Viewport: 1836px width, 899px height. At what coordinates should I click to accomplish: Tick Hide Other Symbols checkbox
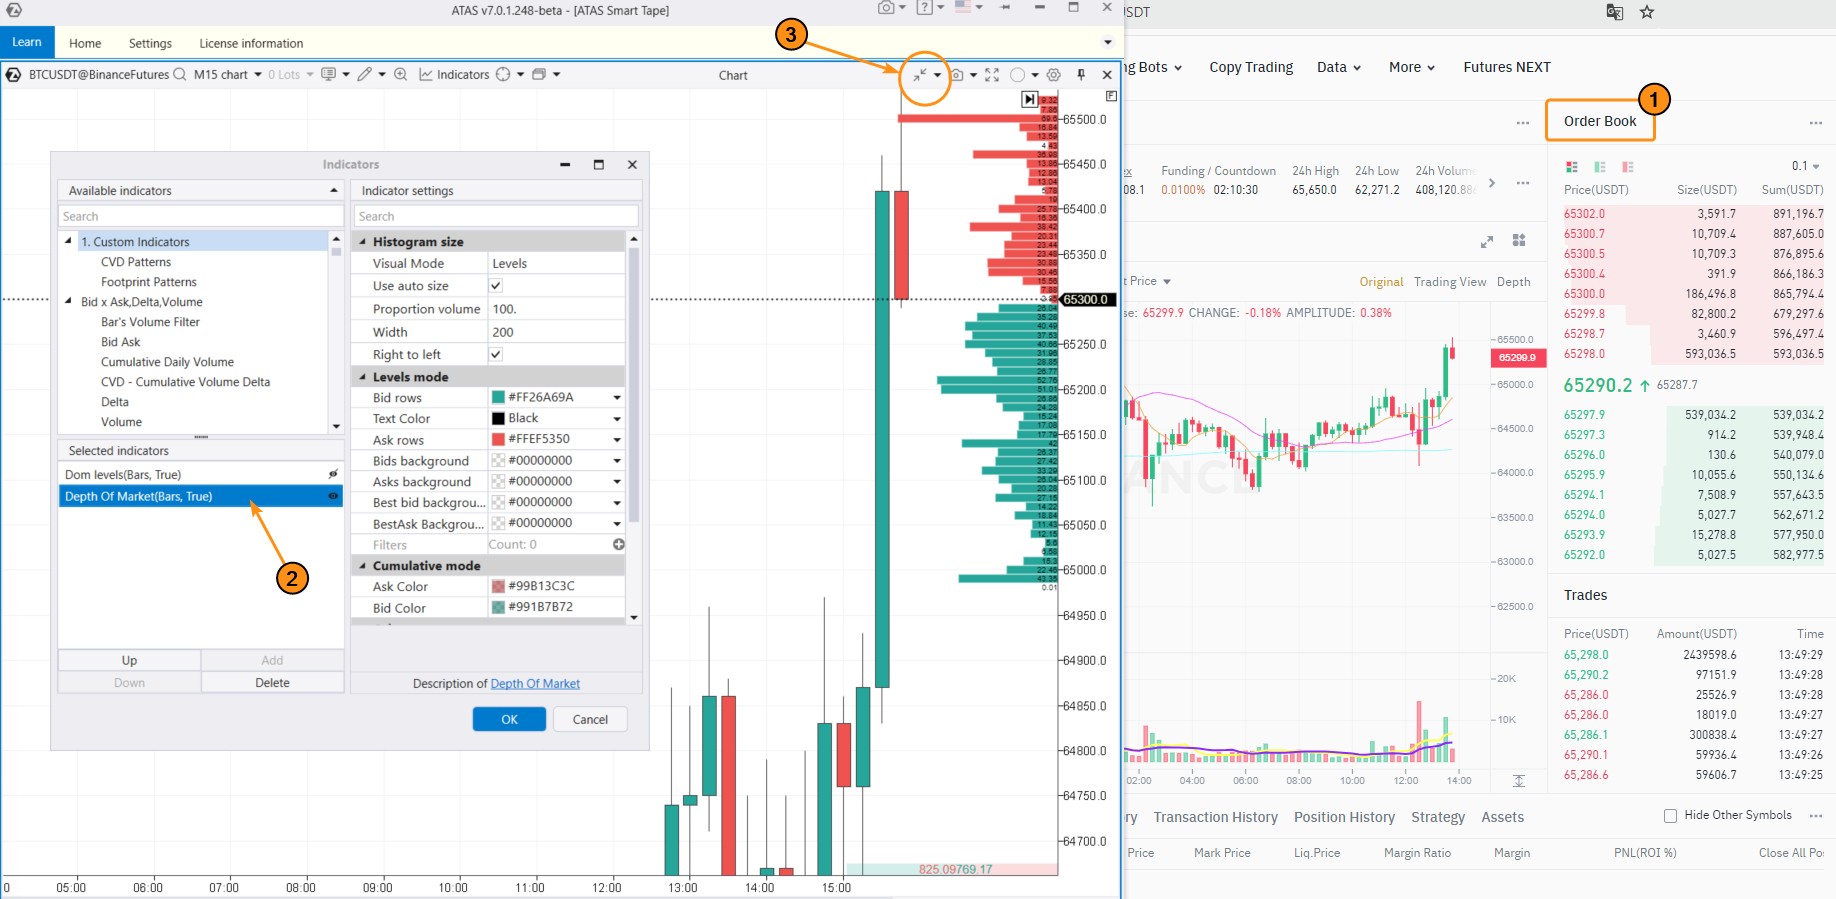pos(1670,816)
